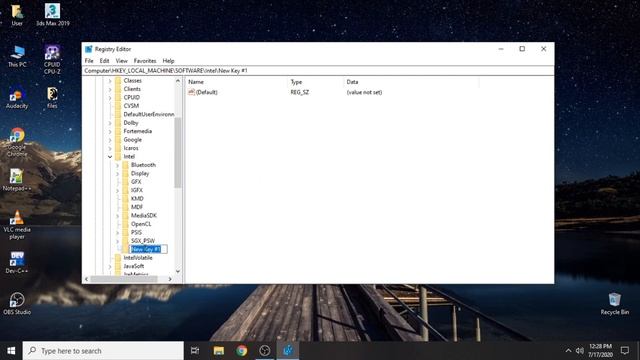Screen dimensions: 640x360
Task: Click the registry path address bar
Action: [x=318, y=71]
